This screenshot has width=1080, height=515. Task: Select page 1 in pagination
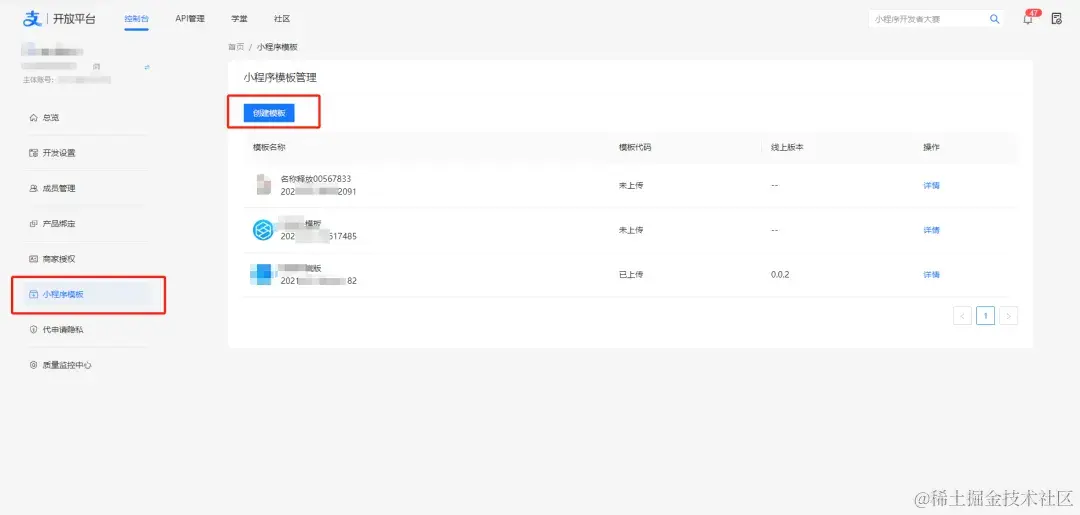pos(986,316)
